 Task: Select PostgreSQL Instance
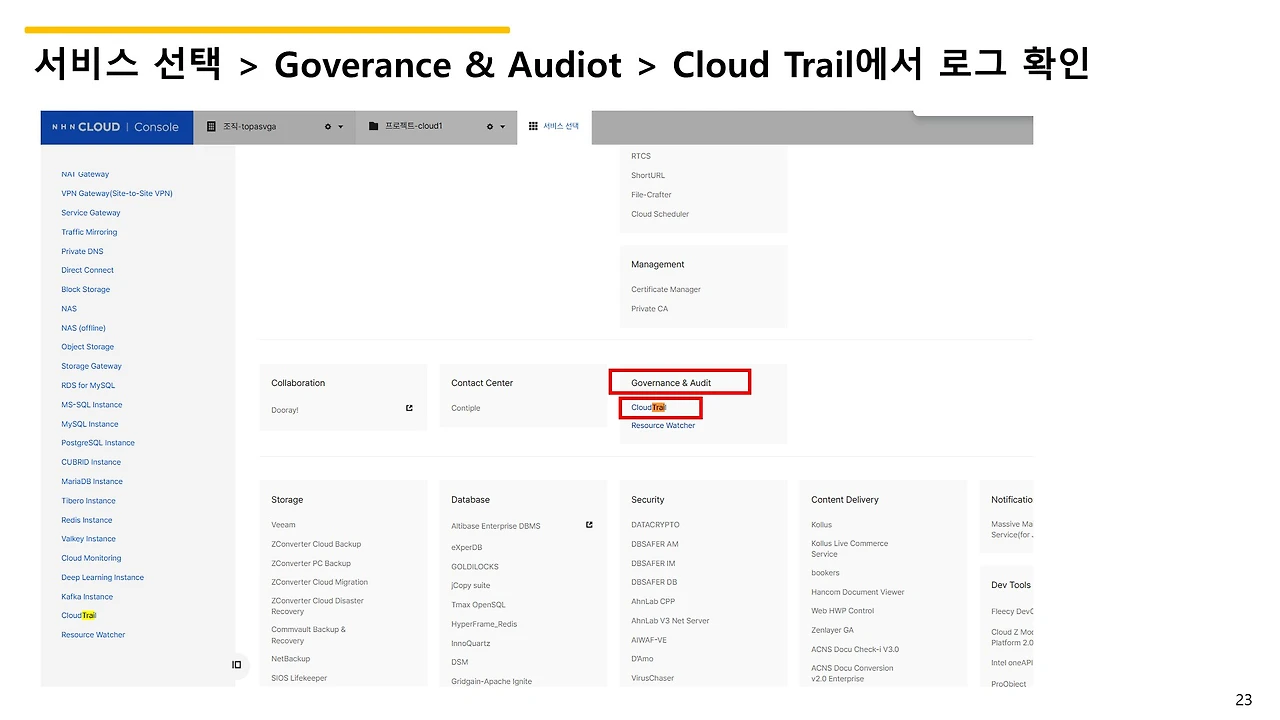point(98,443)
